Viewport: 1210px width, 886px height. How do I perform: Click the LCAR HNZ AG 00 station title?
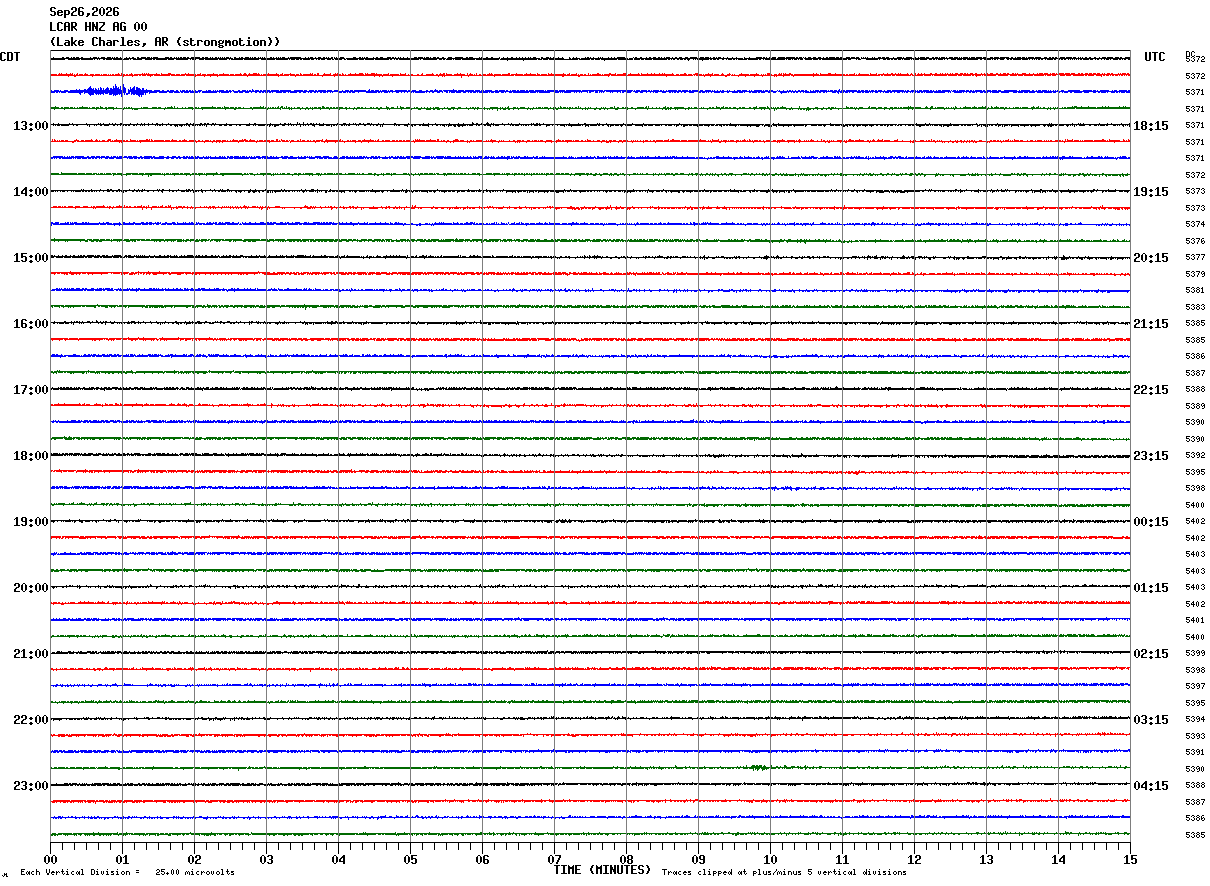[98, 27]
